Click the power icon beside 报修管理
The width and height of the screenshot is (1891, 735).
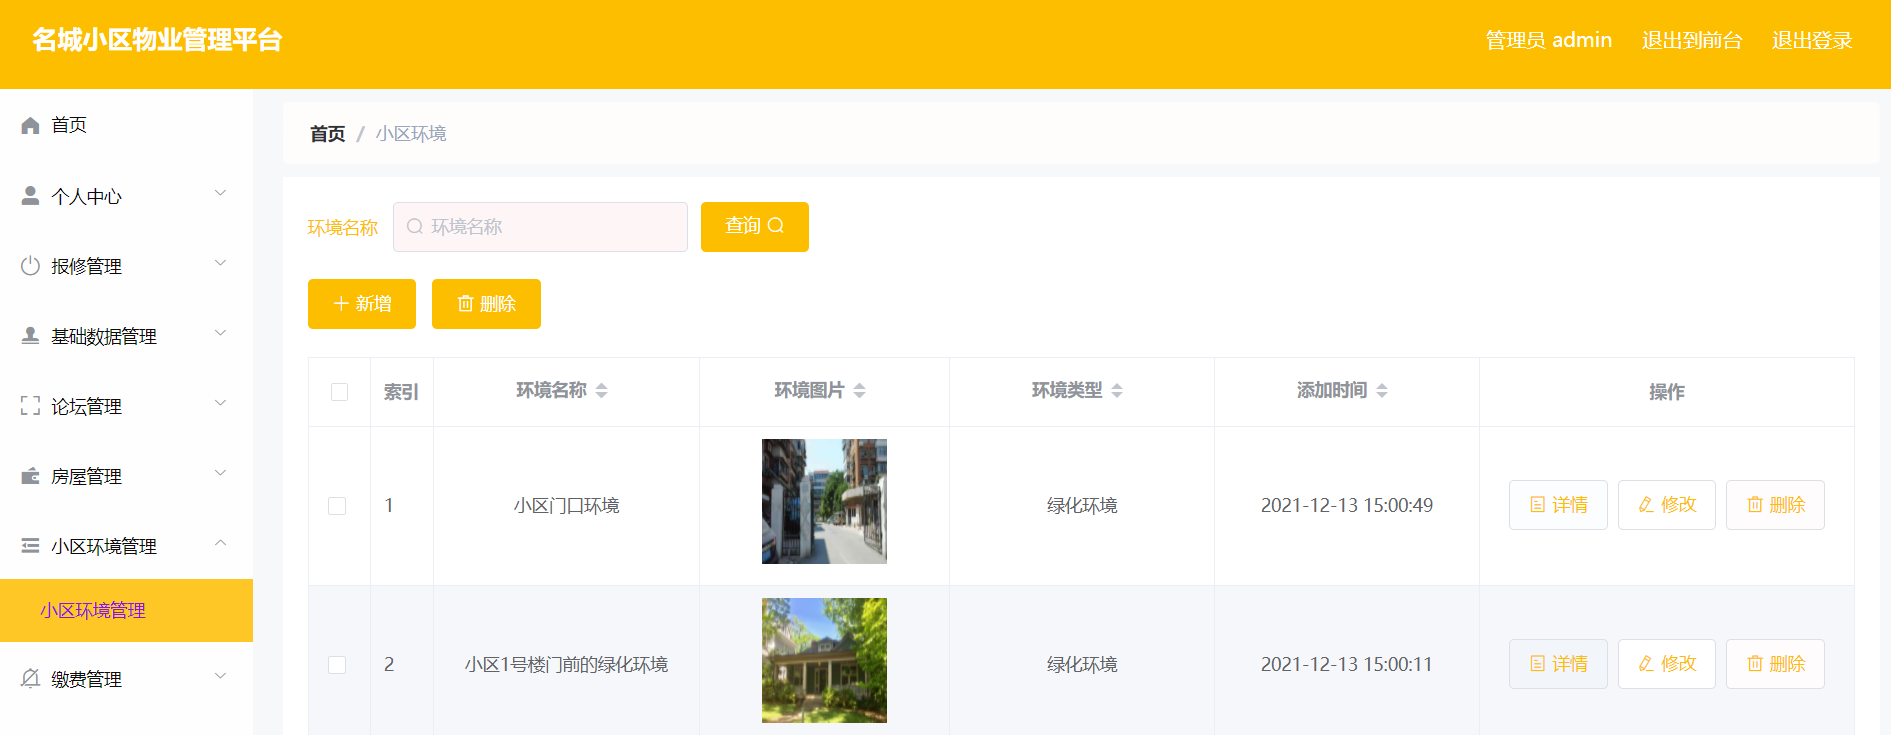(x=30, y=265)
